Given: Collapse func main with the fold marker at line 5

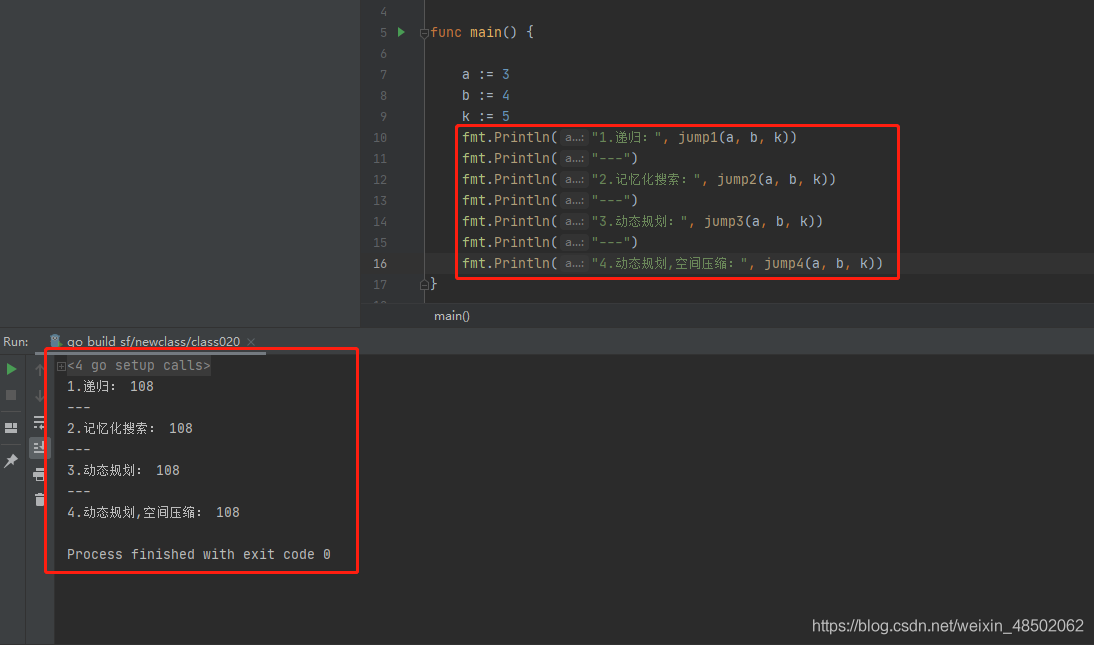Looking at the screenshot, I should click(x=424, y=33).
